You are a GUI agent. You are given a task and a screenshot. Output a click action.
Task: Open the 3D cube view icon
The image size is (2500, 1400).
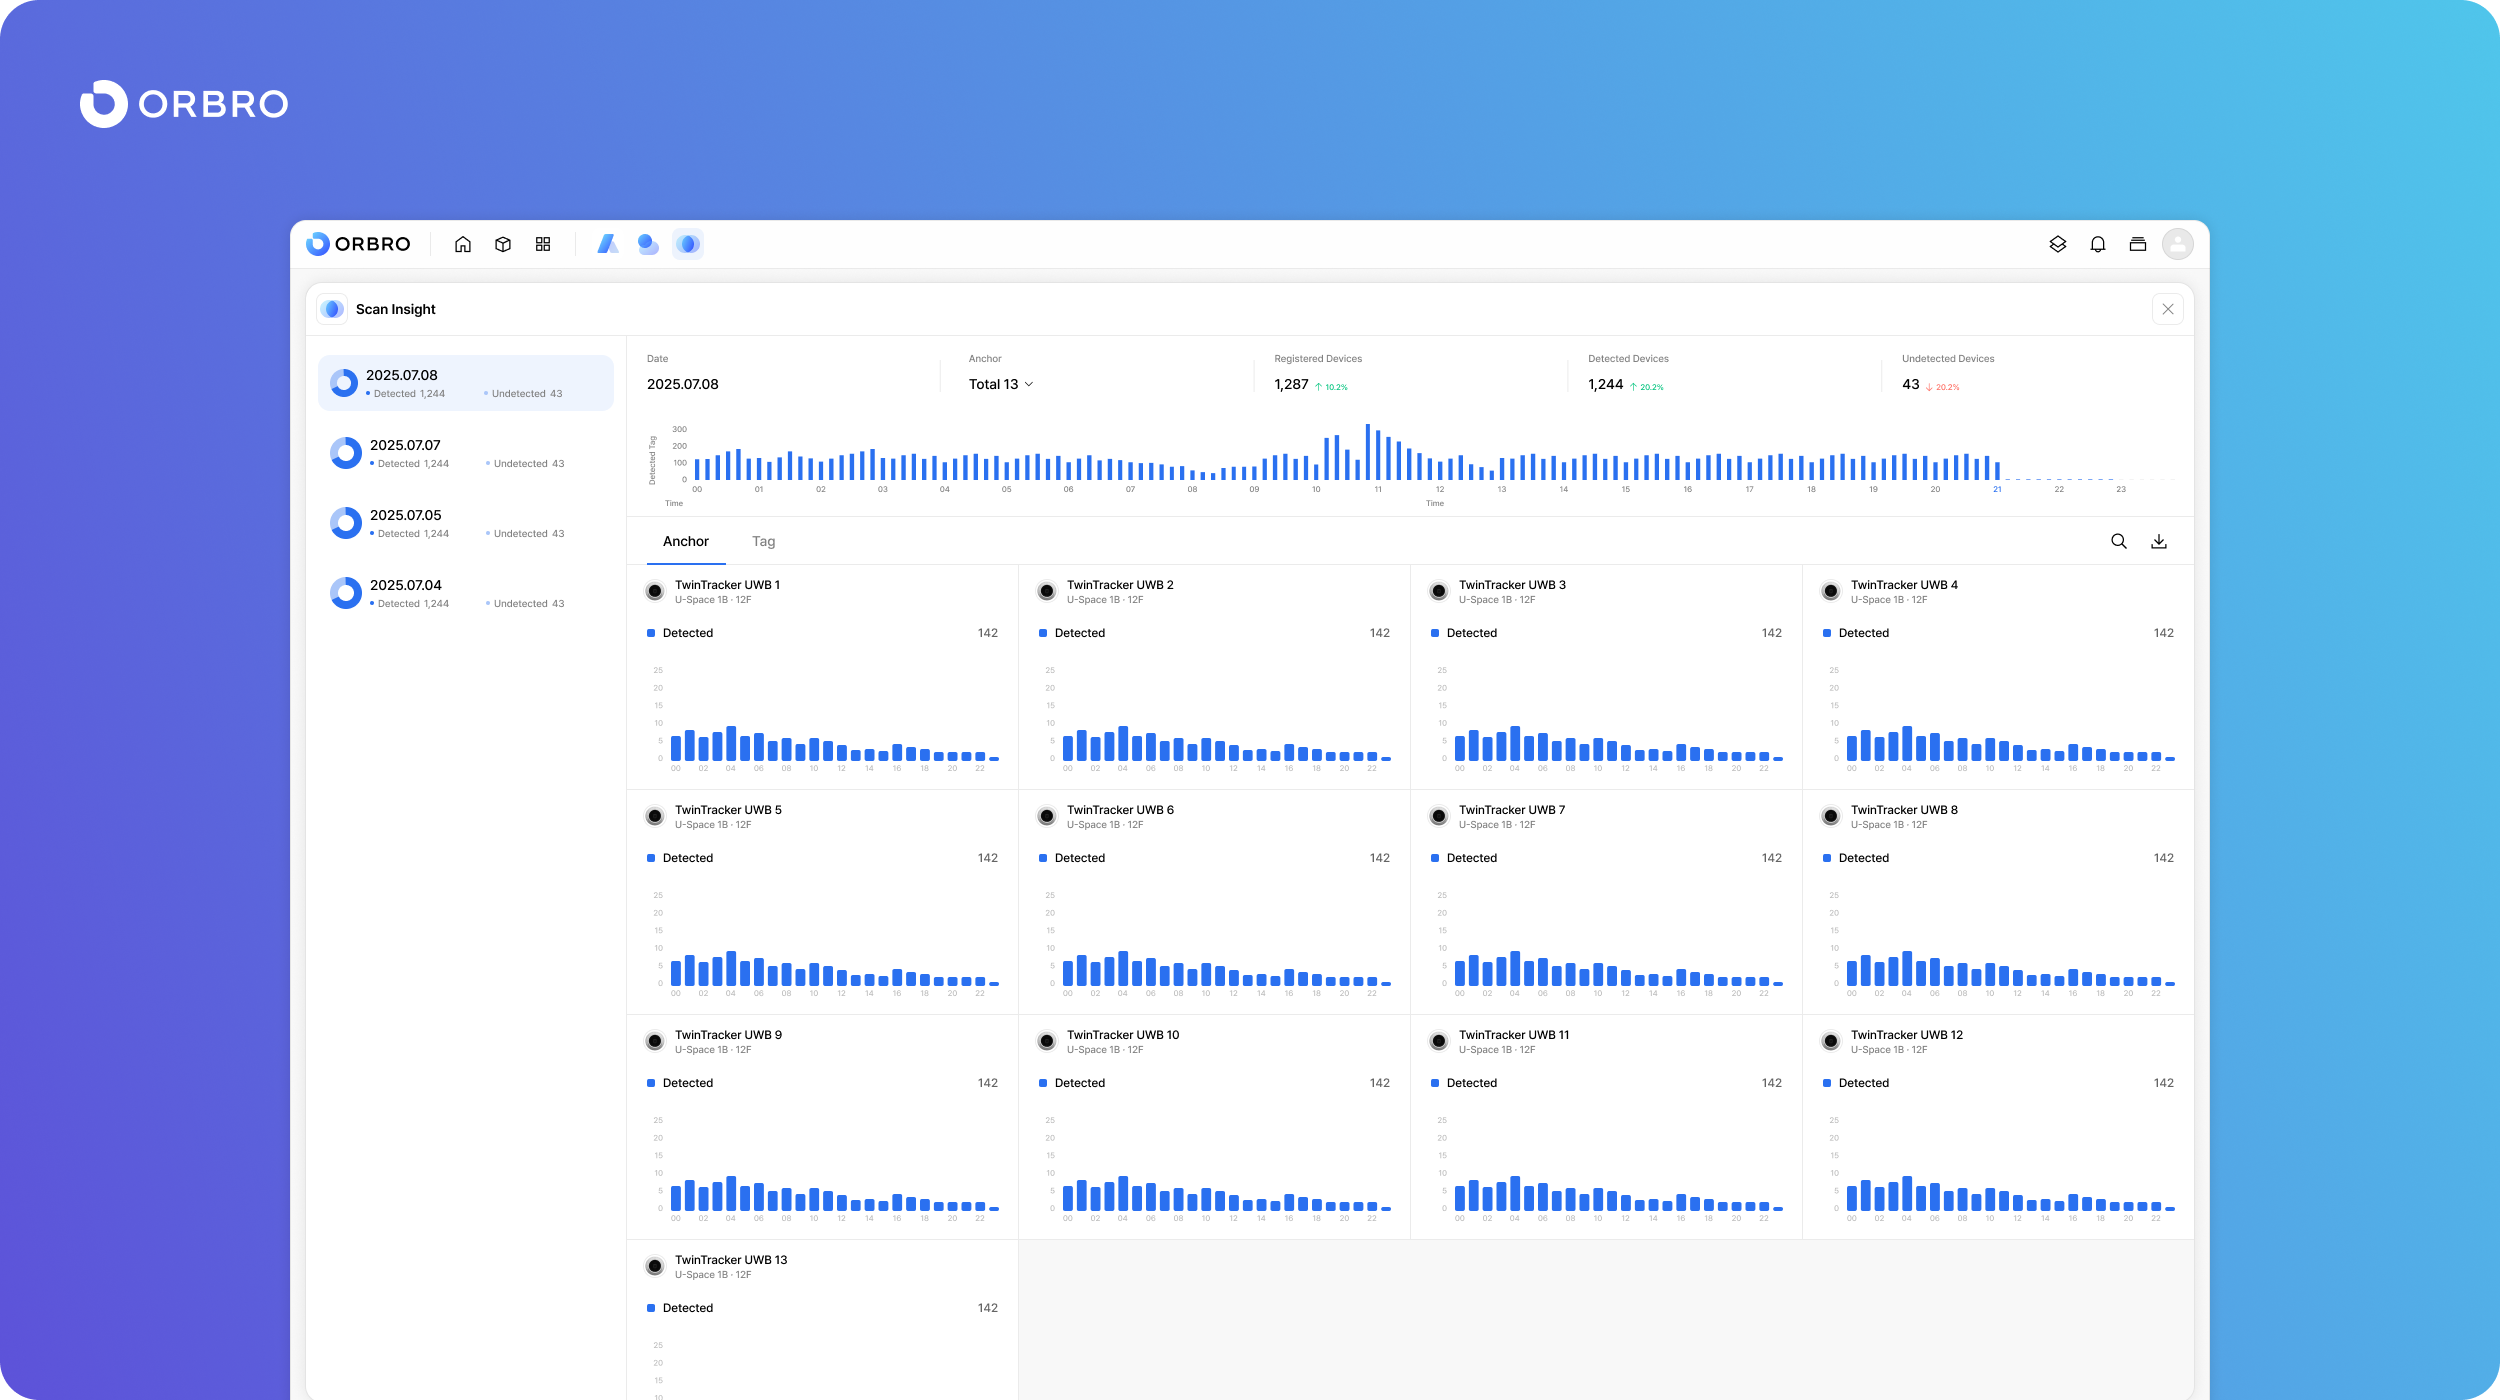coord(503,244)
